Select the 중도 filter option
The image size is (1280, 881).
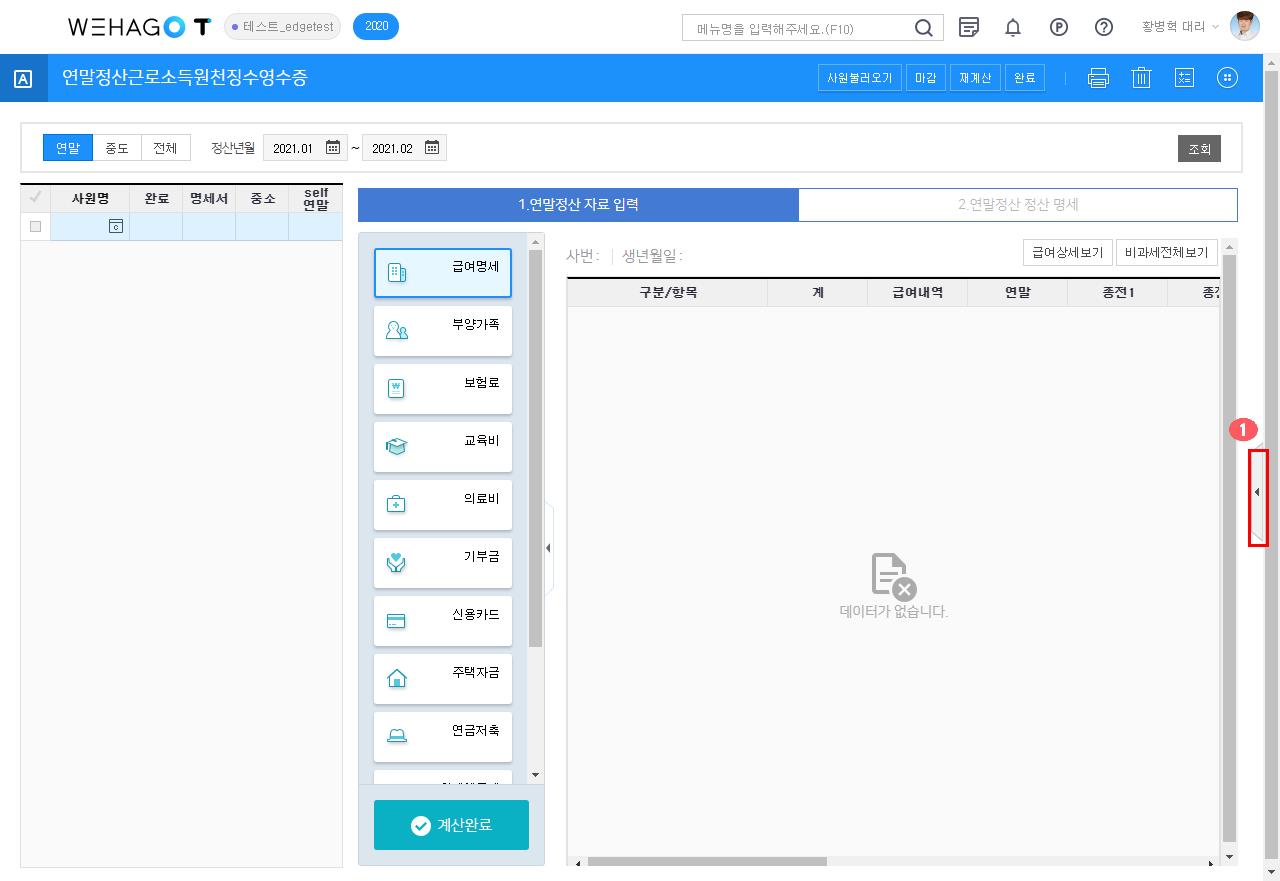117,148
